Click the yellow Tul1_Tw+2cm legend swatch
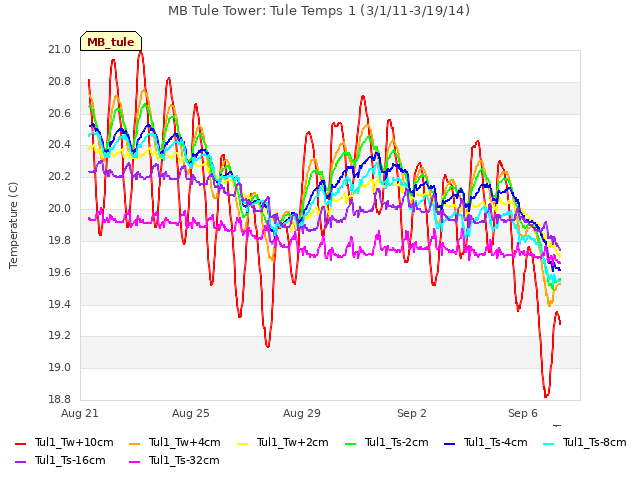 pos(242,444)
